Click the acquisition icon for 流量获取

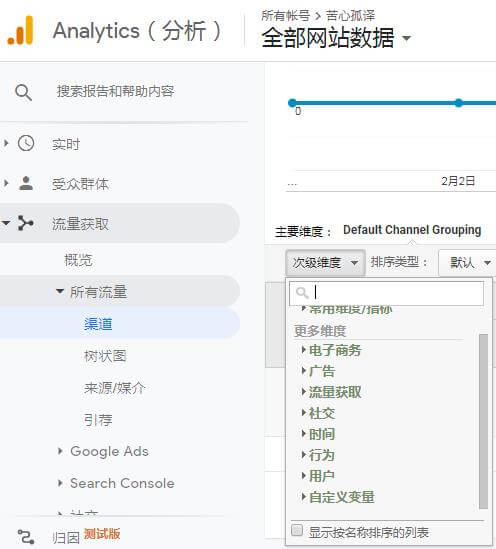coord(26,223)
